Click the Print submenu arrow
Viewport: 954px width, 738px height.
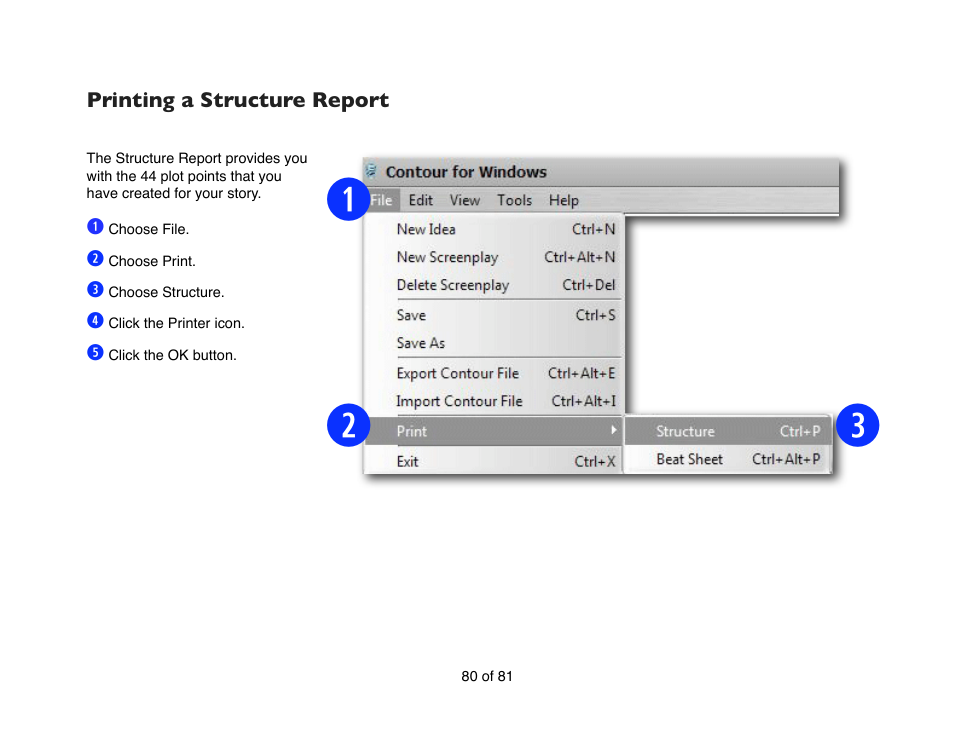pyautogui.click(x=613, y=430)
